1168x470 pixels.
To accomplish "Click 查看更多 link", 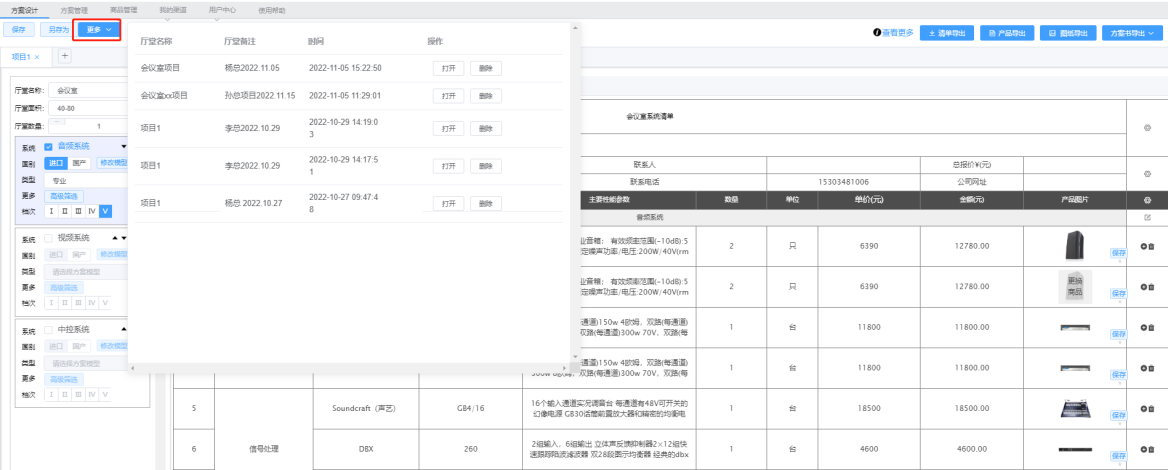I will tap(898, 33).
